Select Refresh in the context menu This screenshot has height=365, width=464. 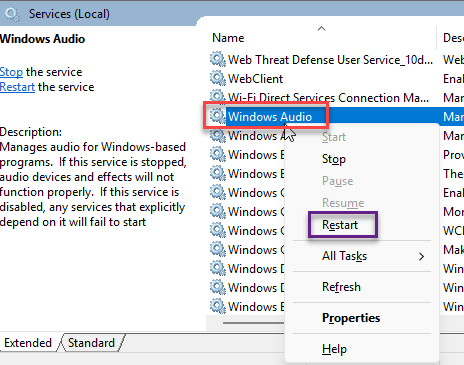[x=341, y=287]
